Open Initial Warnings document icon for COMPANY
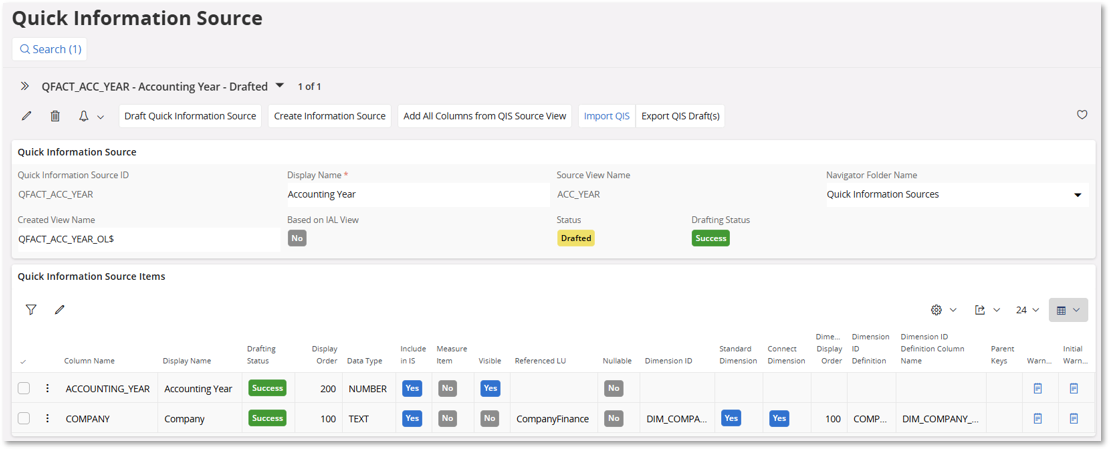 pos(1073,418)
